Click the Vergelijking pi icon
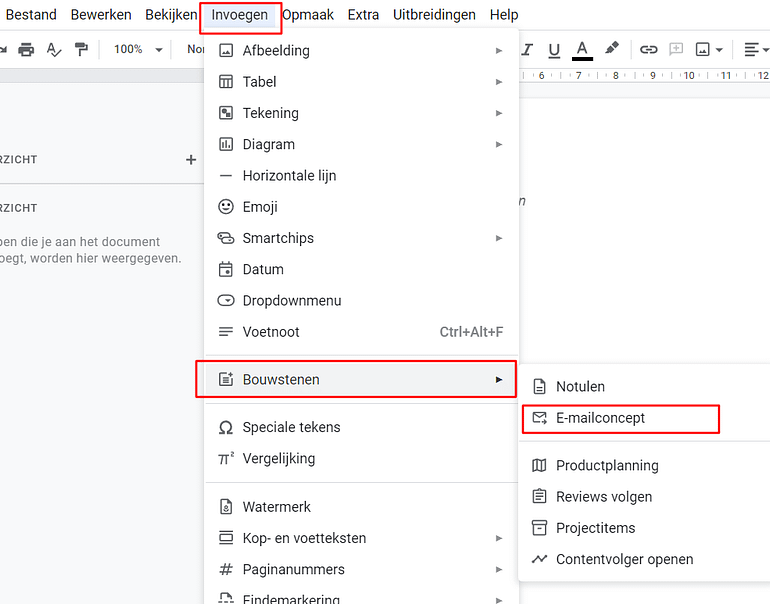Image resolution: width=770 pixels, height=604 pixels. (x=226, y=459)
